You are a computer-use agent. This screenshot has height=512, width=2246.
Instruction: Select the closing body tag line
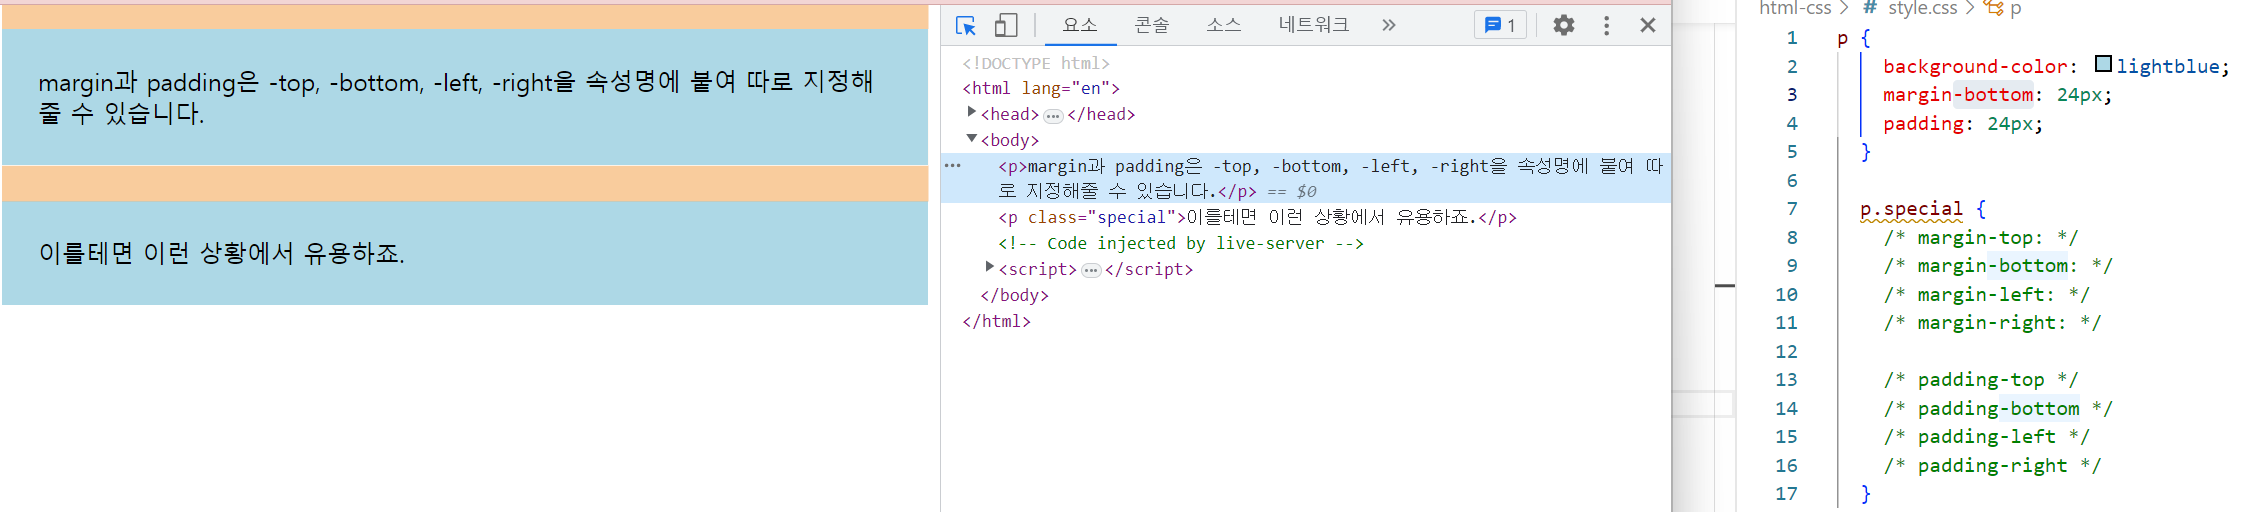point(1014,295)
